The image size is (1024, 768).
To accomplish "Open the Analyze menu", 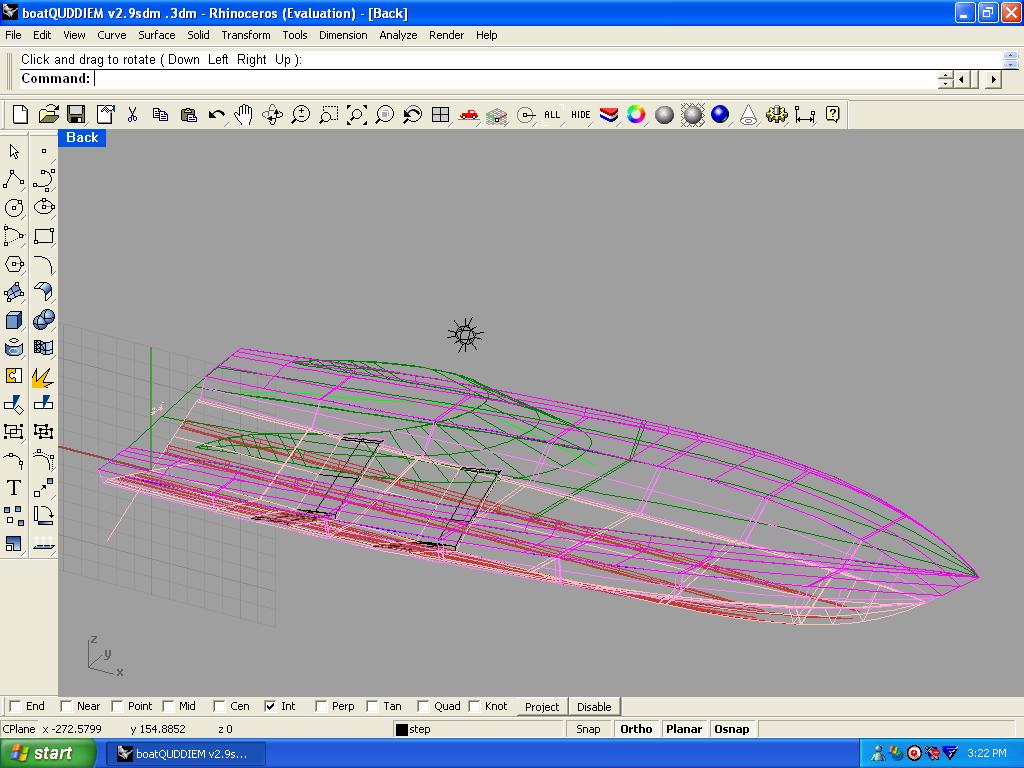I will [x=398, y=35].
